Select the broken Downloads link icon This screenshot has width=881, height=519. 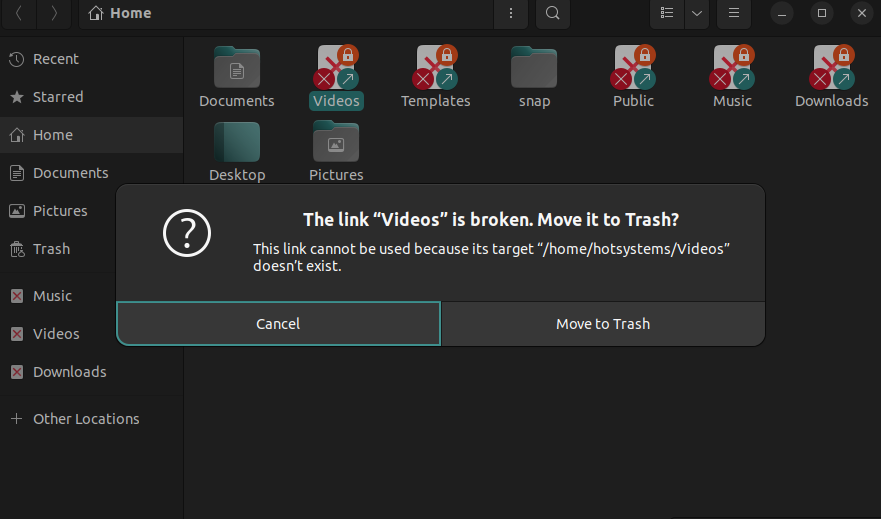(x=832, y=67)
